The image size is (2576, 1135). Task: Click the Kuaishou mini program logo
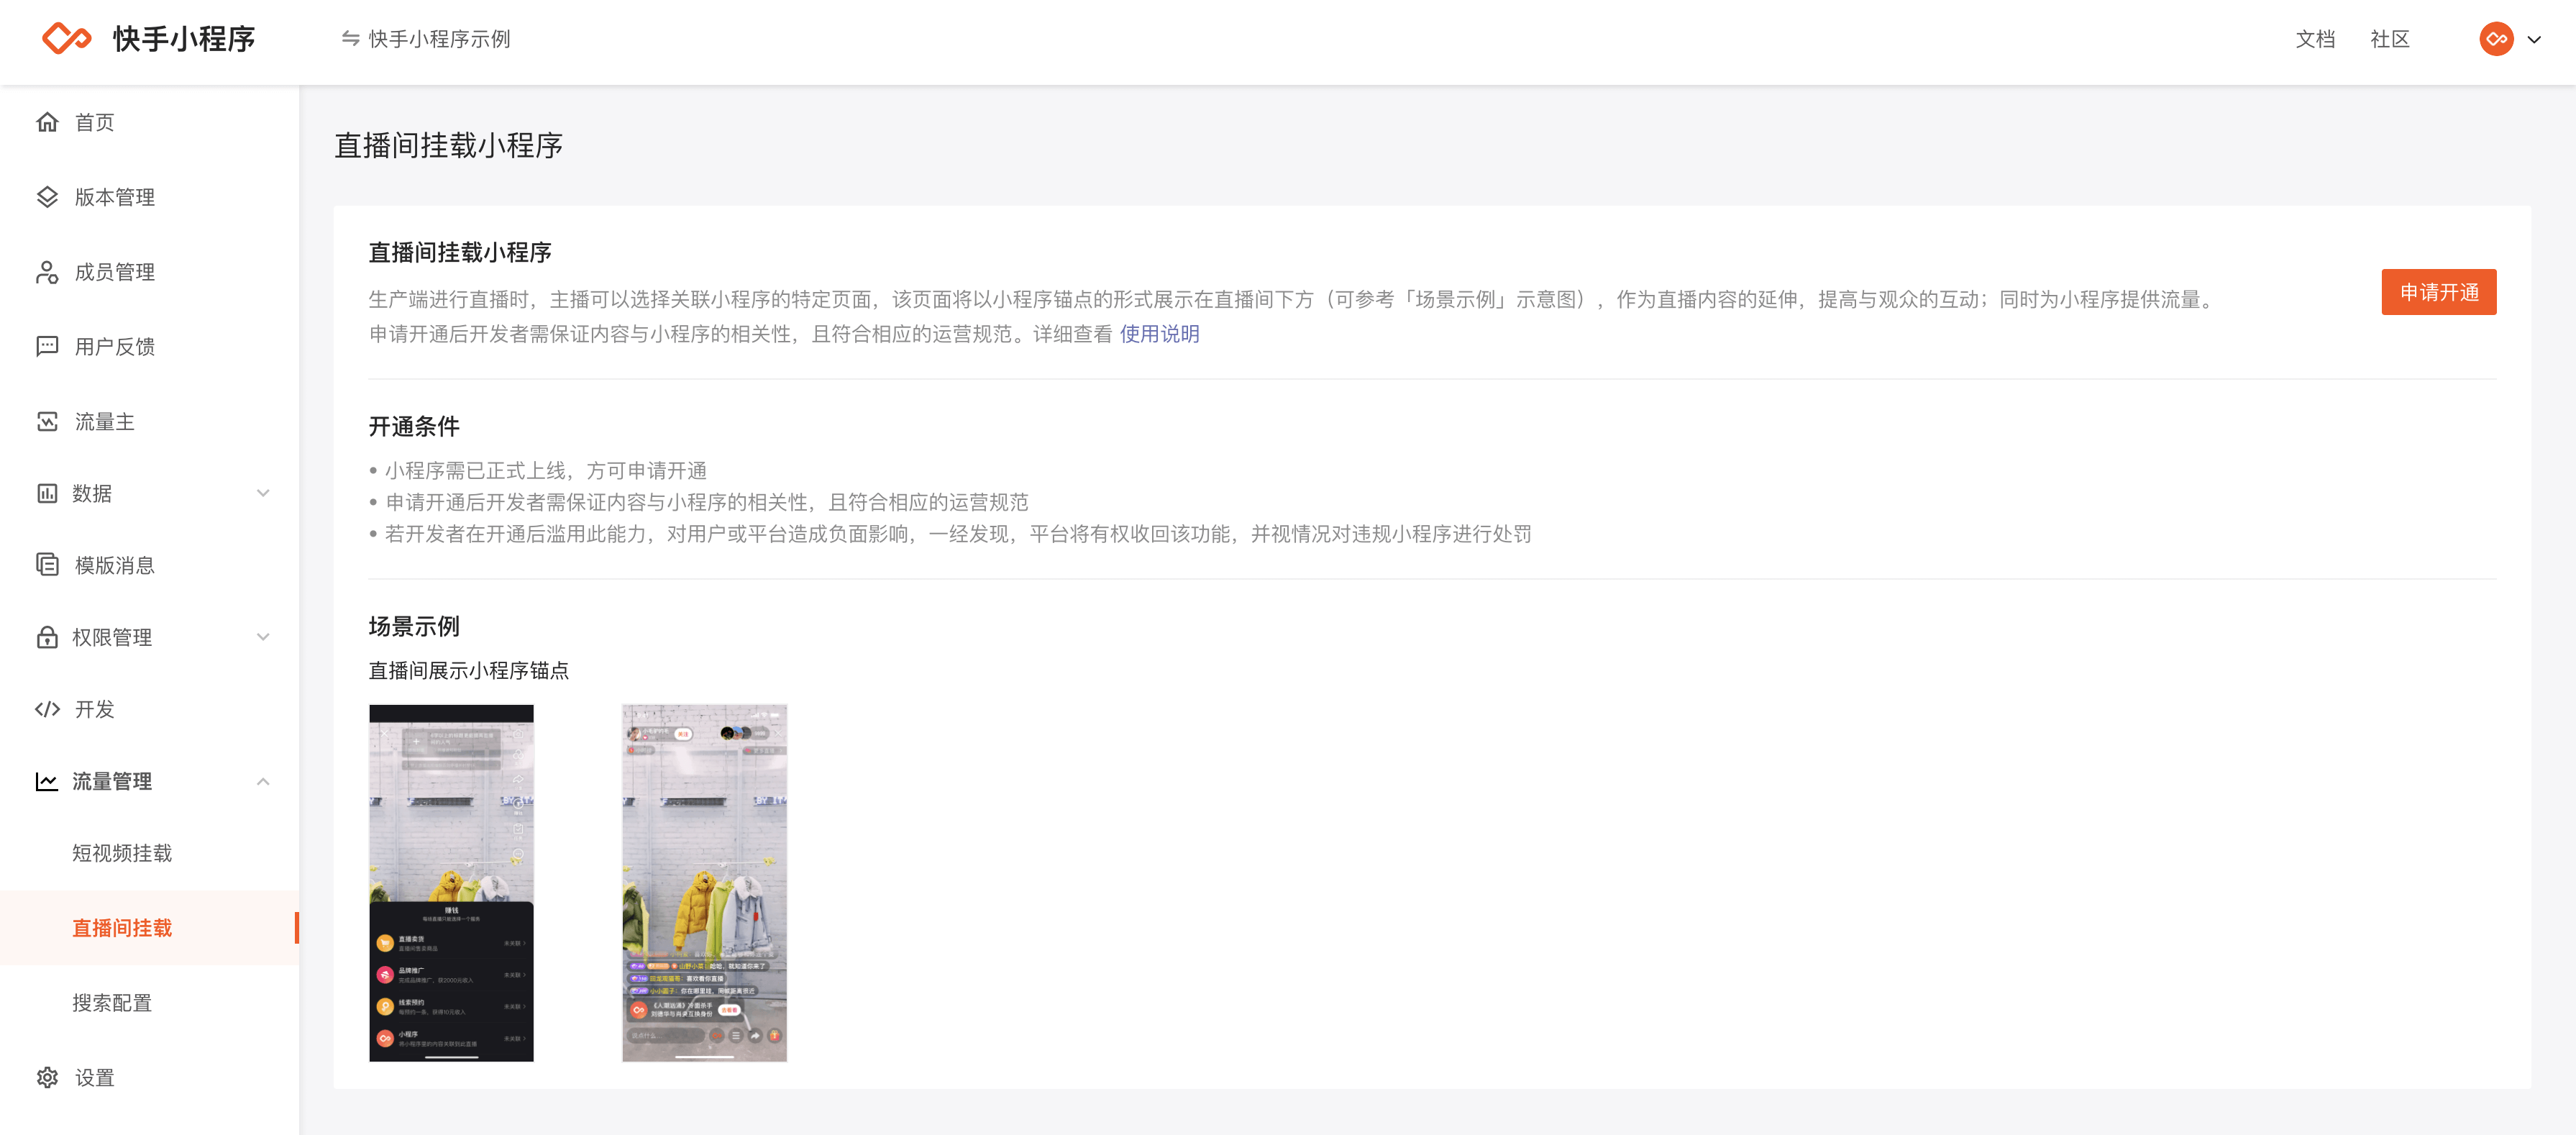(65, 39)
